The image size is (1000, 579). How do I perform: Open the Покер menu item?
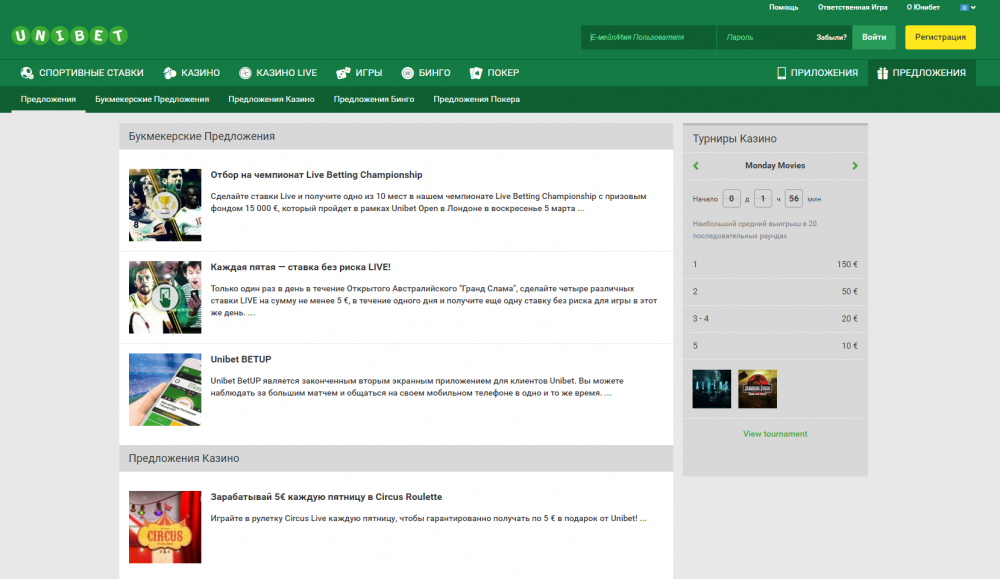point(503,73)
